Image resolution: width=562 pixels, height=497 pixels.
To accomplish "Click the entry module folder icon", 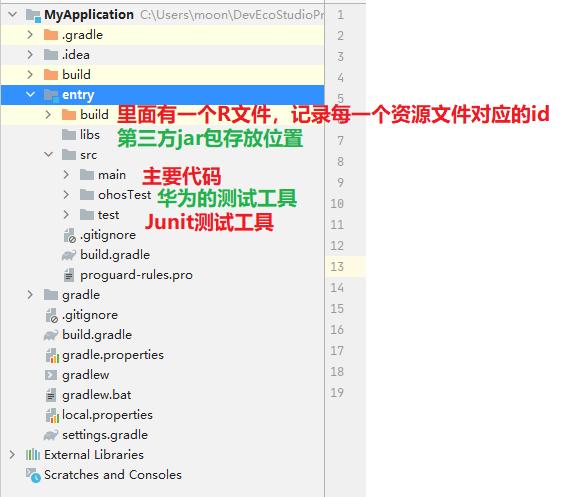I will [51, 95].
